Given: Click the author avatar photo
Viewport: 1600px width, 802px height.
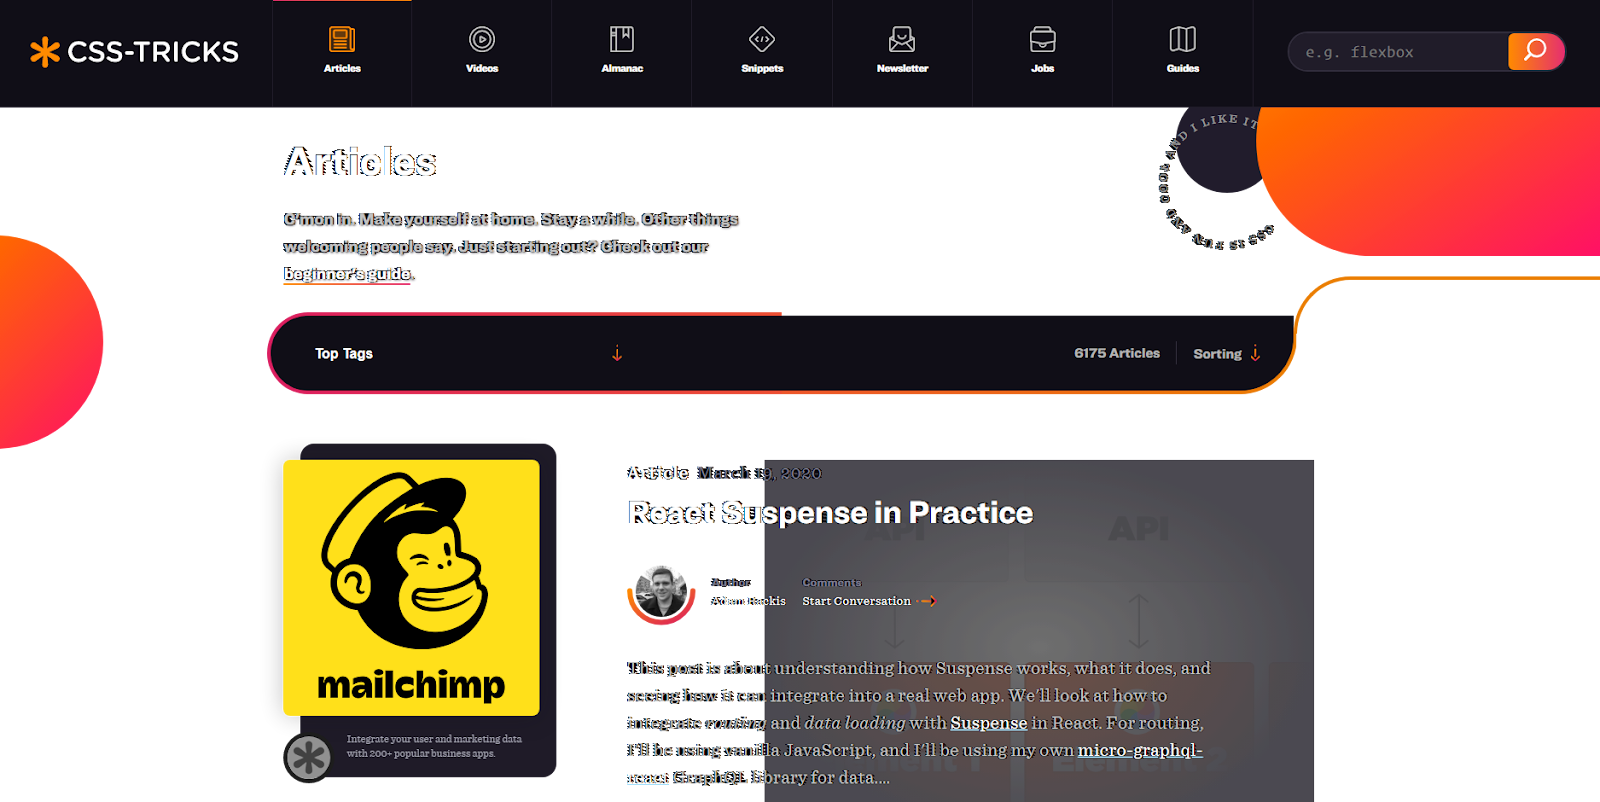Looking at the screenshot, I should pos(661,592).
